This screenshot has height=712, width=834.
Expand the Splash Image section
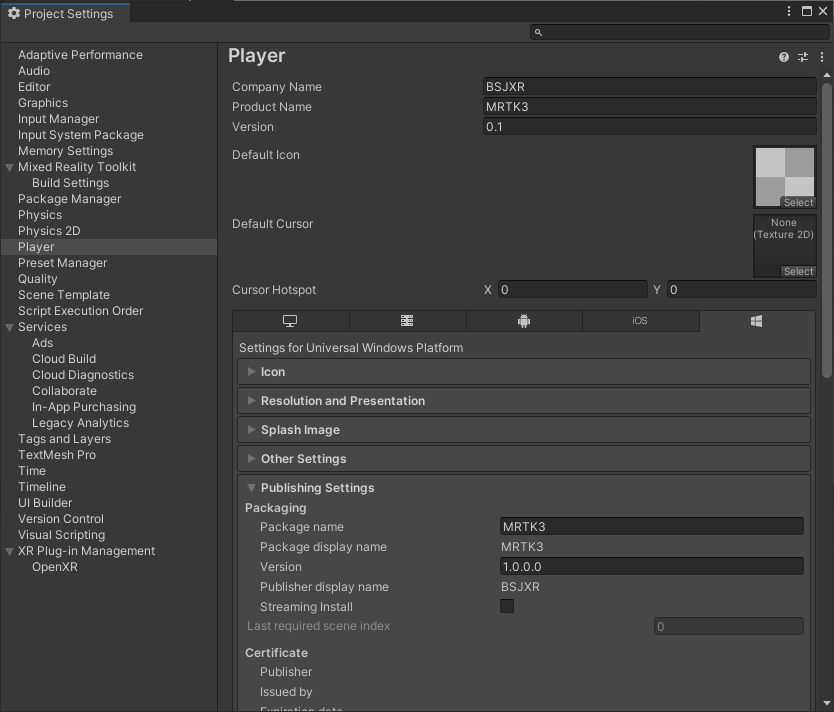[x=300, y=430]
